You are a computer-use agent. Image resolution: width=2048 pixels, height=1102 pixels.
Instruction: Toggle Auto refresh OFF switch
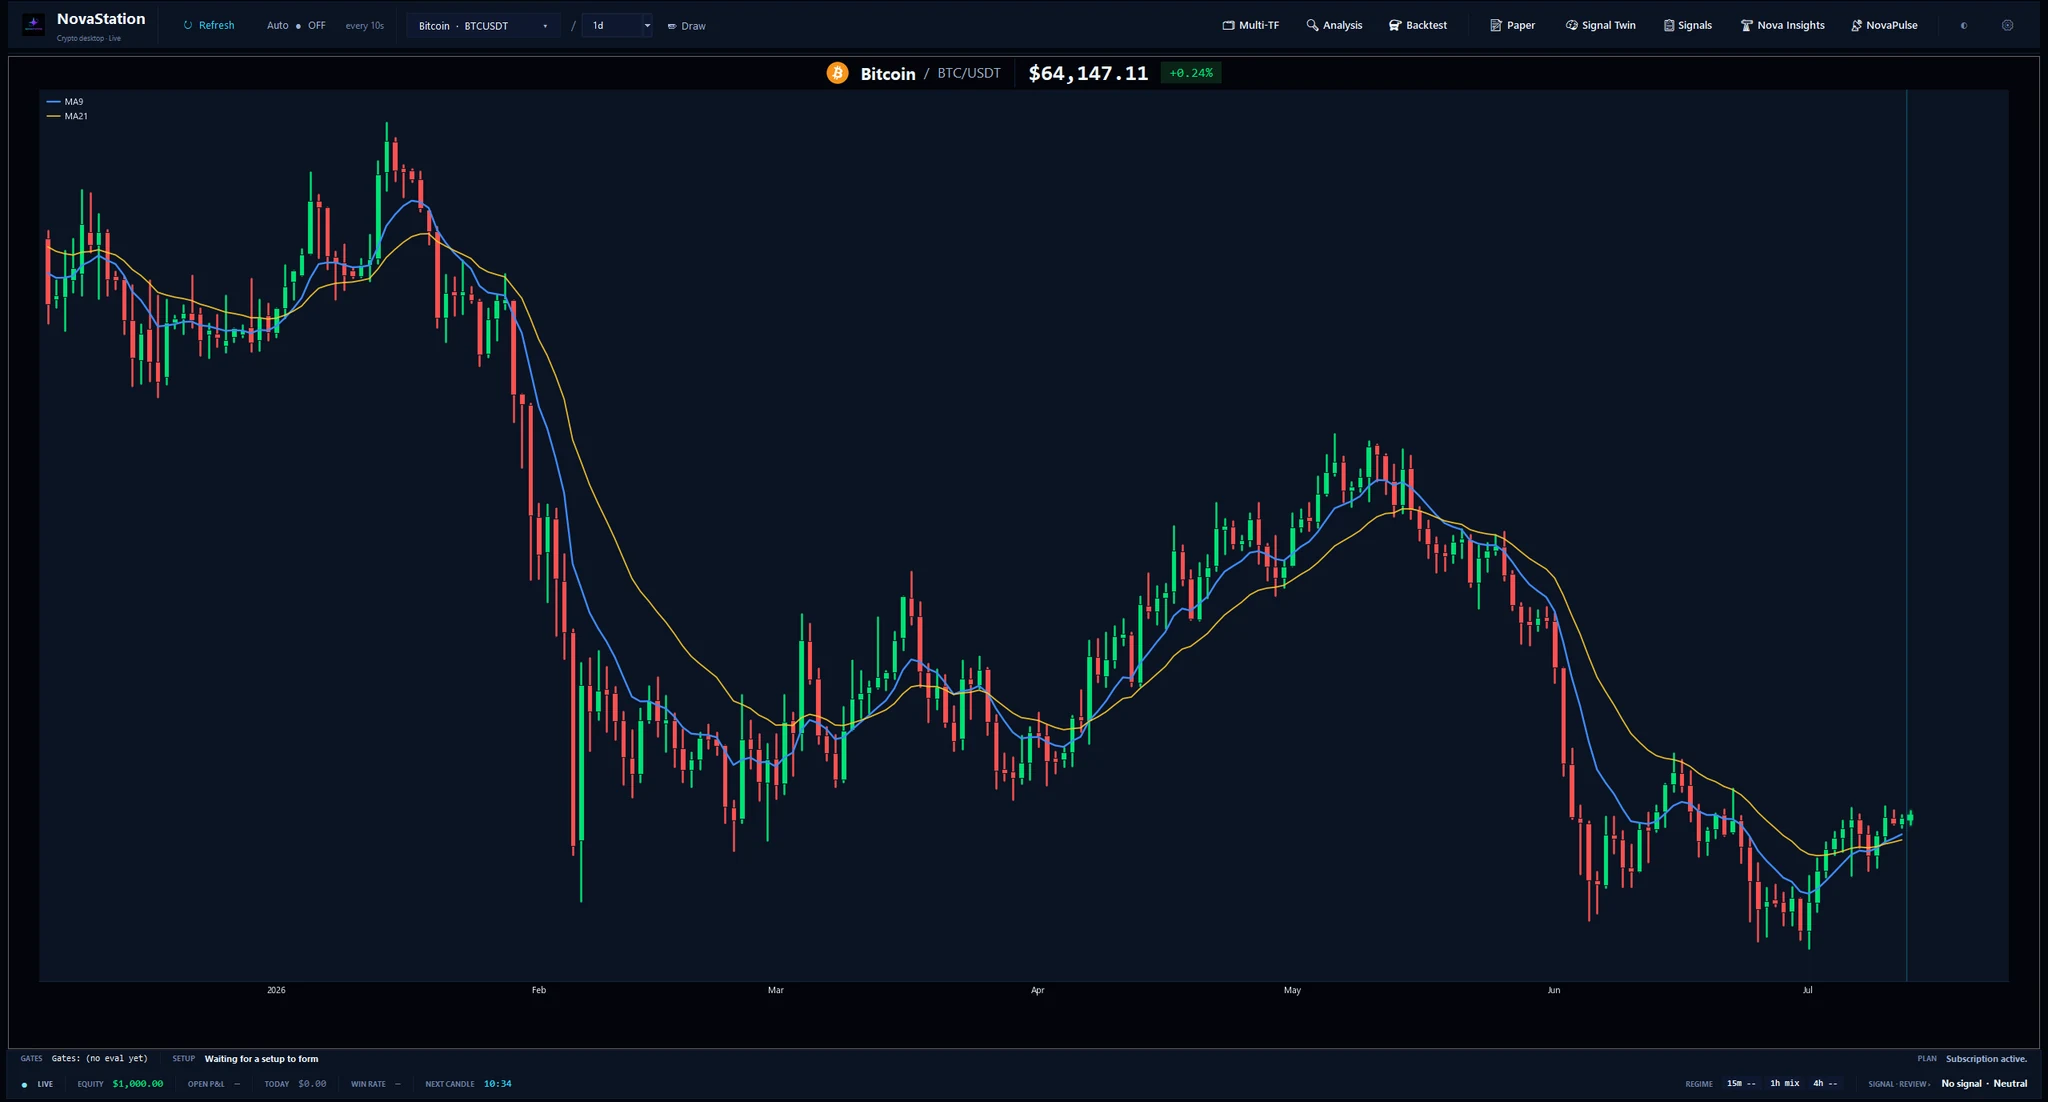pyautogui.click(x=298, y=26)
